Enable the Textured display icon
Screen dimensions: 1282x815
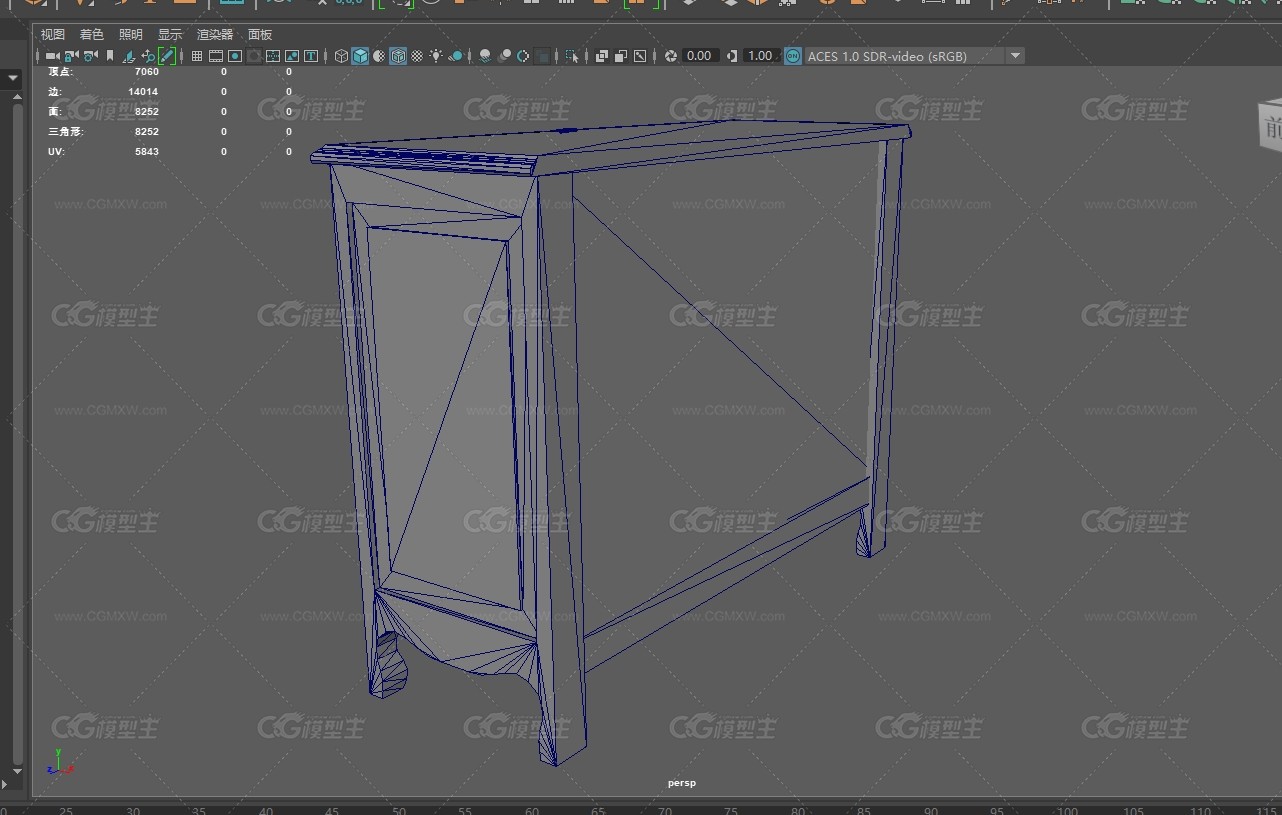(x=418, y=56)
